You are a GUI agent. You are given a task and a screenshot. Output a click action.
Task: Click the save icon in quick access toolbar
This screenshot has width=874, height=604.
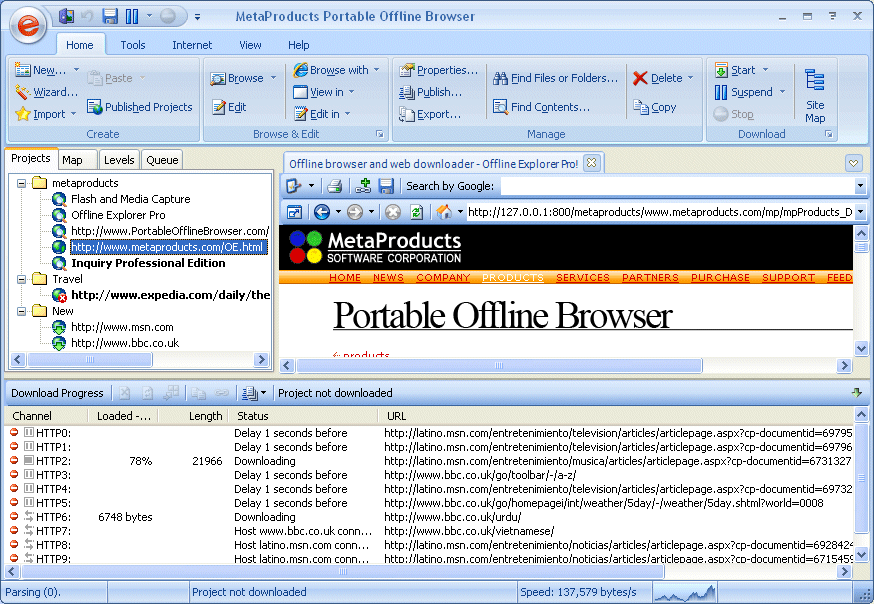point(110,16)
